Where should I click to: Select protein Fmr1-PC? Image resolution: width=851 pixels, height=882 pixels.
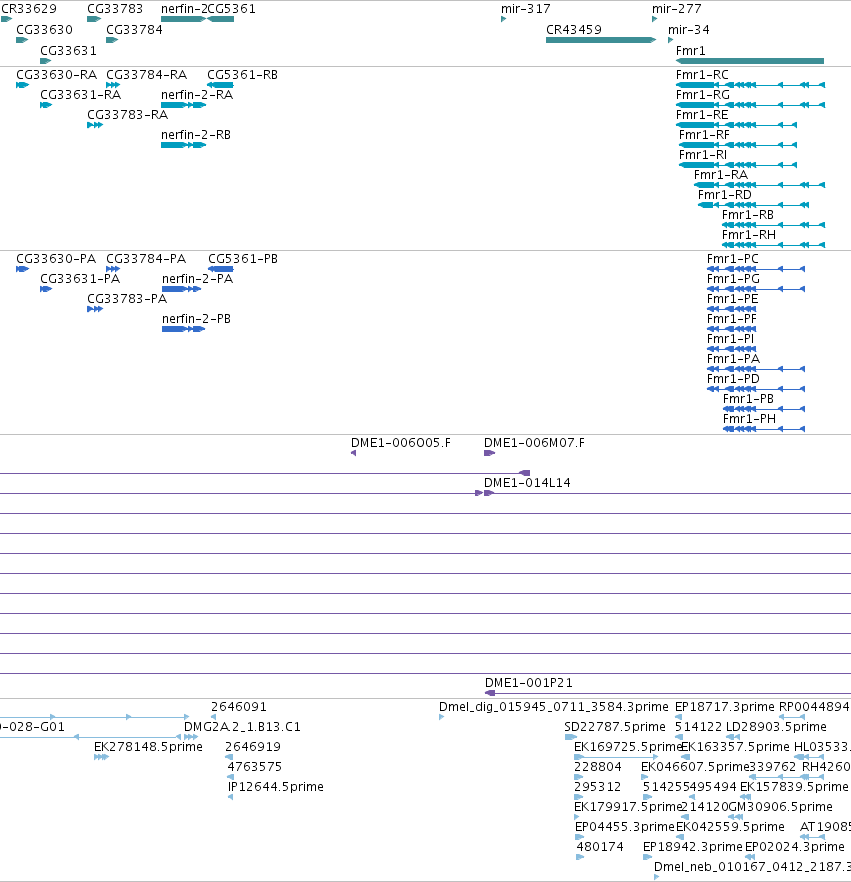pos(756,269)
